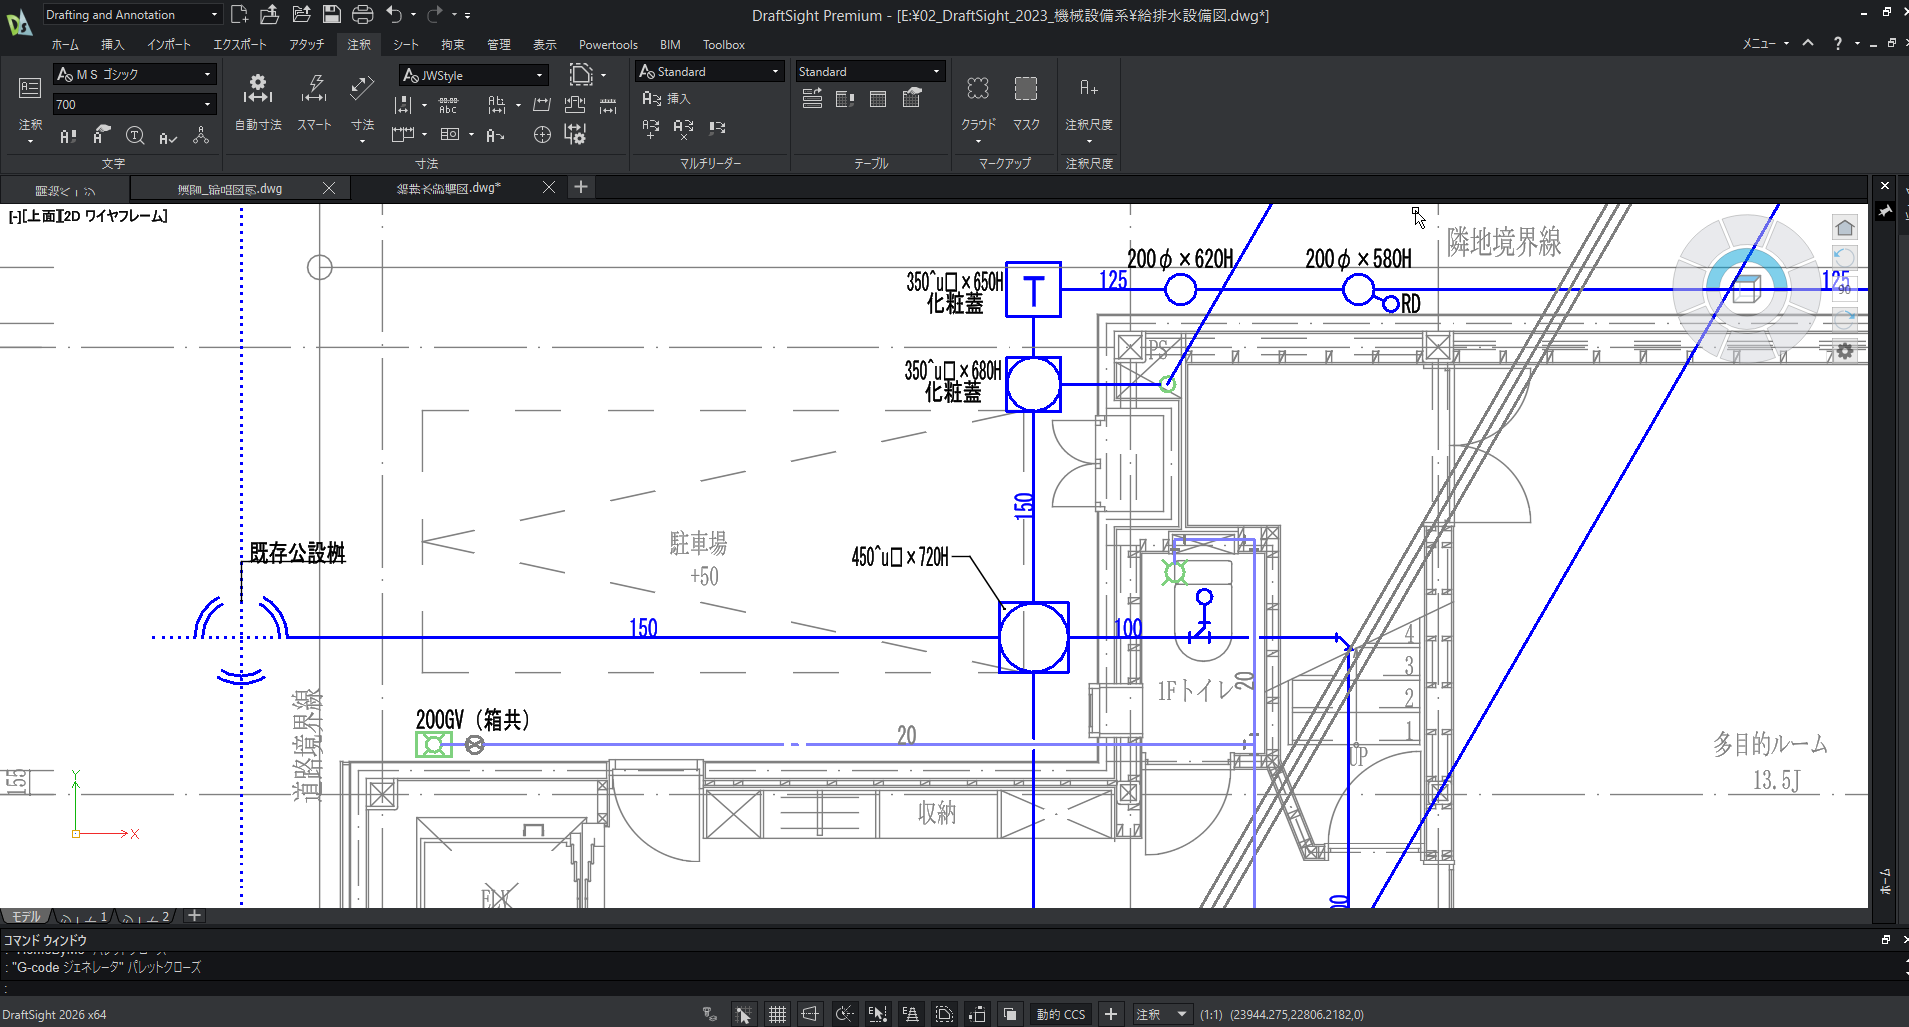Toggle grid display in status bar
Viewport: 1909px width, 1027px height.
coord(777,1014)
